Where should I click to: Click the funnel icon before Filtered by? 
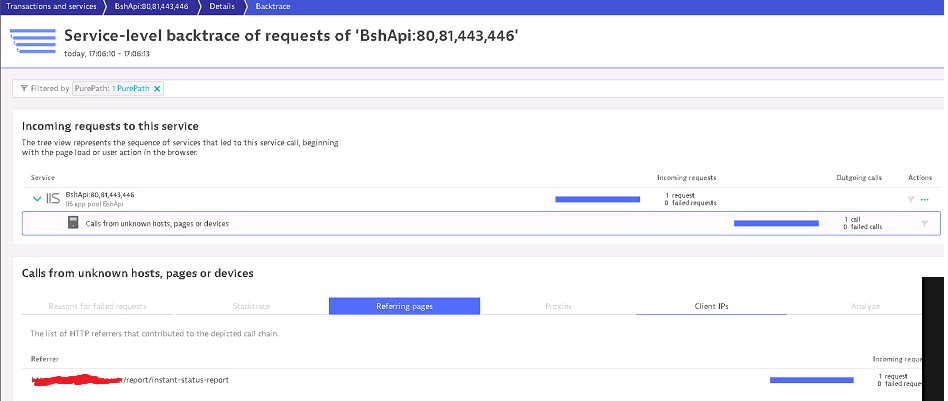[x=24, y=89]
